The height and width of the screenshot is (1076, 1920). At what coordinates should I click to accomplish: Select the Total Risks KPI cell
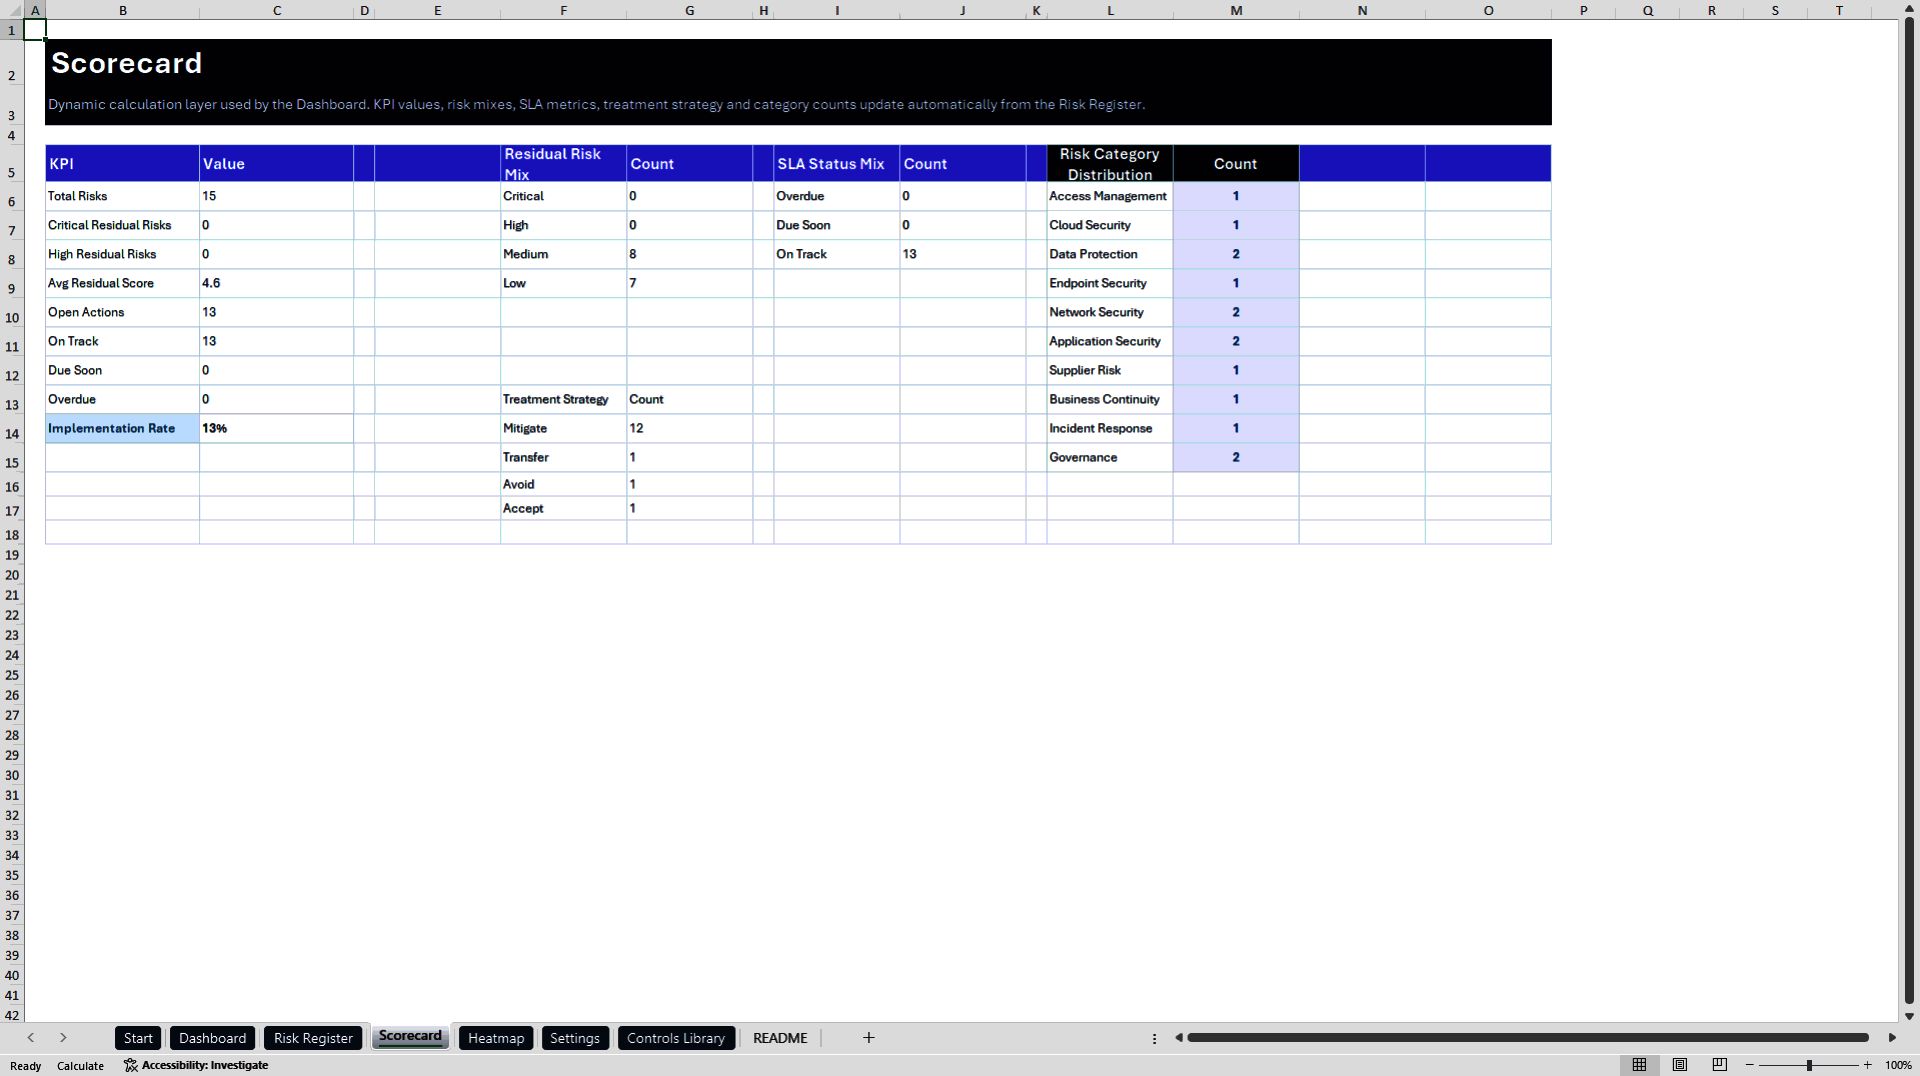[x=122, y=196]
